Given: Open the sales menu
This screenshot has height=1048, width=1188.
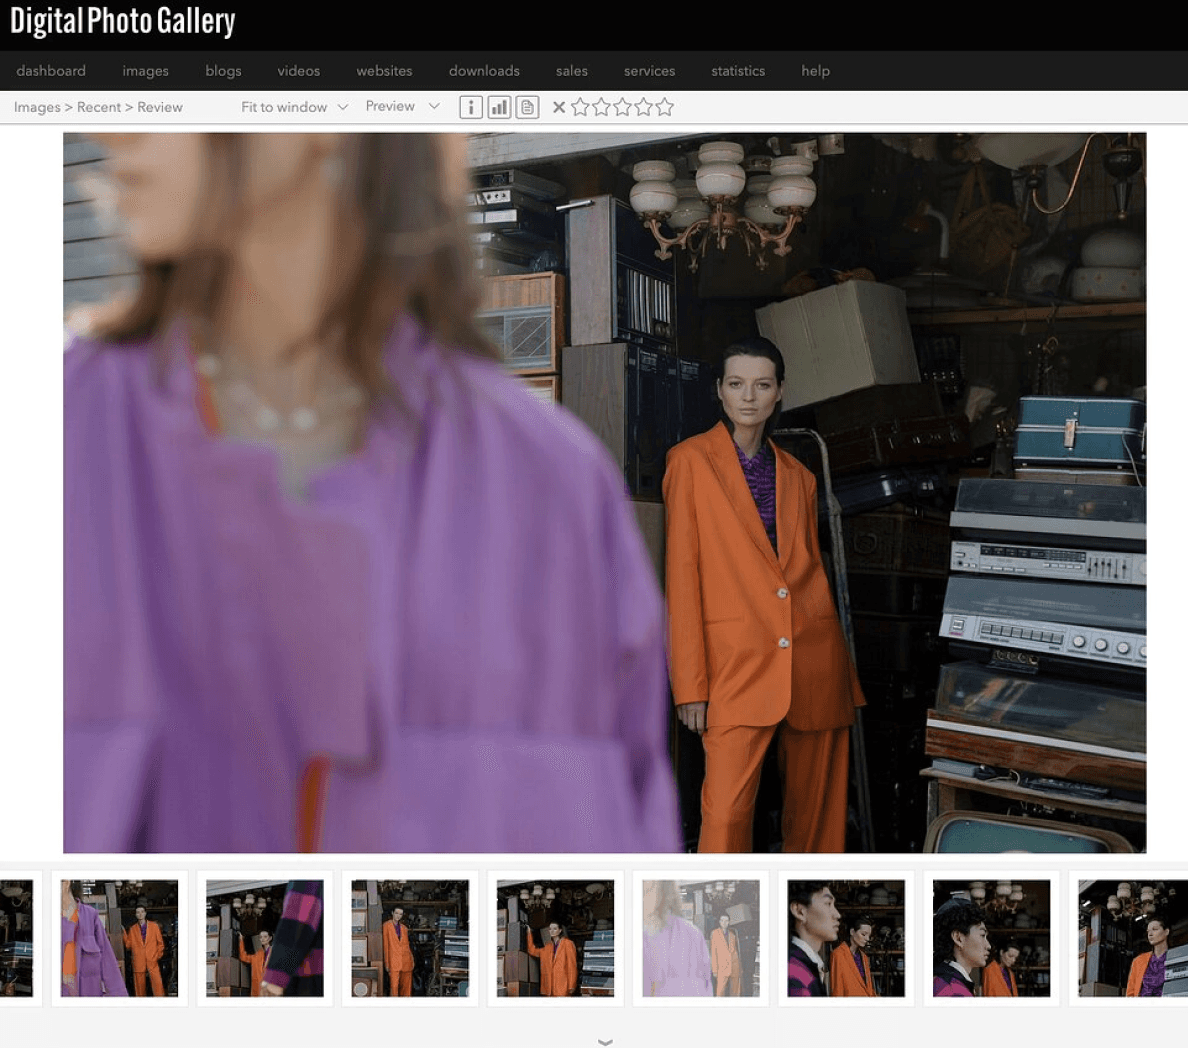Looking at the screenshot, I should [572, 70].
